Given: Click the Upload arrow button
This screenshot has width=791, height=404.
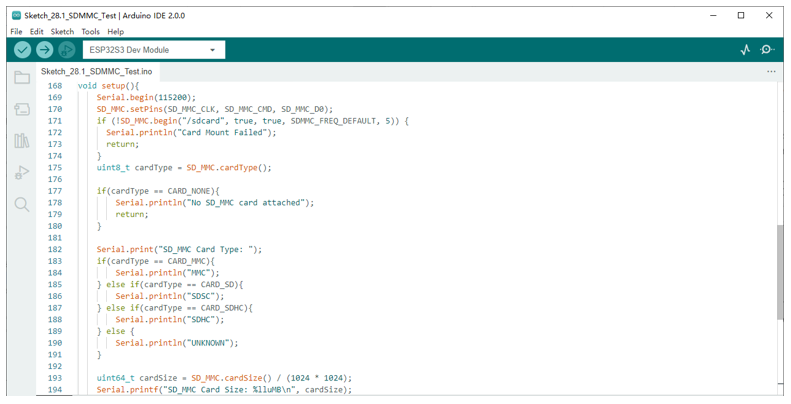Looking at the screenshot, I should [44, 49].
